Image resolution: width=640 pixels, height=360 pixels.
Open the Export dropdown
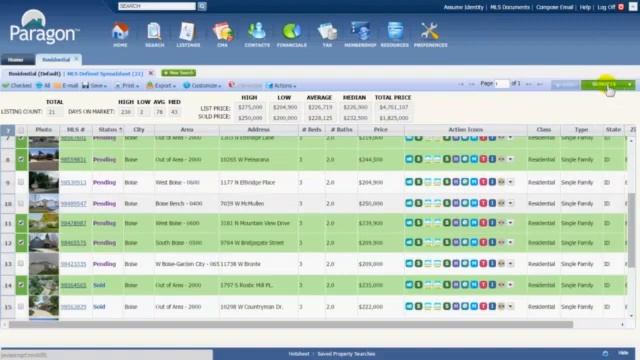[161, 86]
